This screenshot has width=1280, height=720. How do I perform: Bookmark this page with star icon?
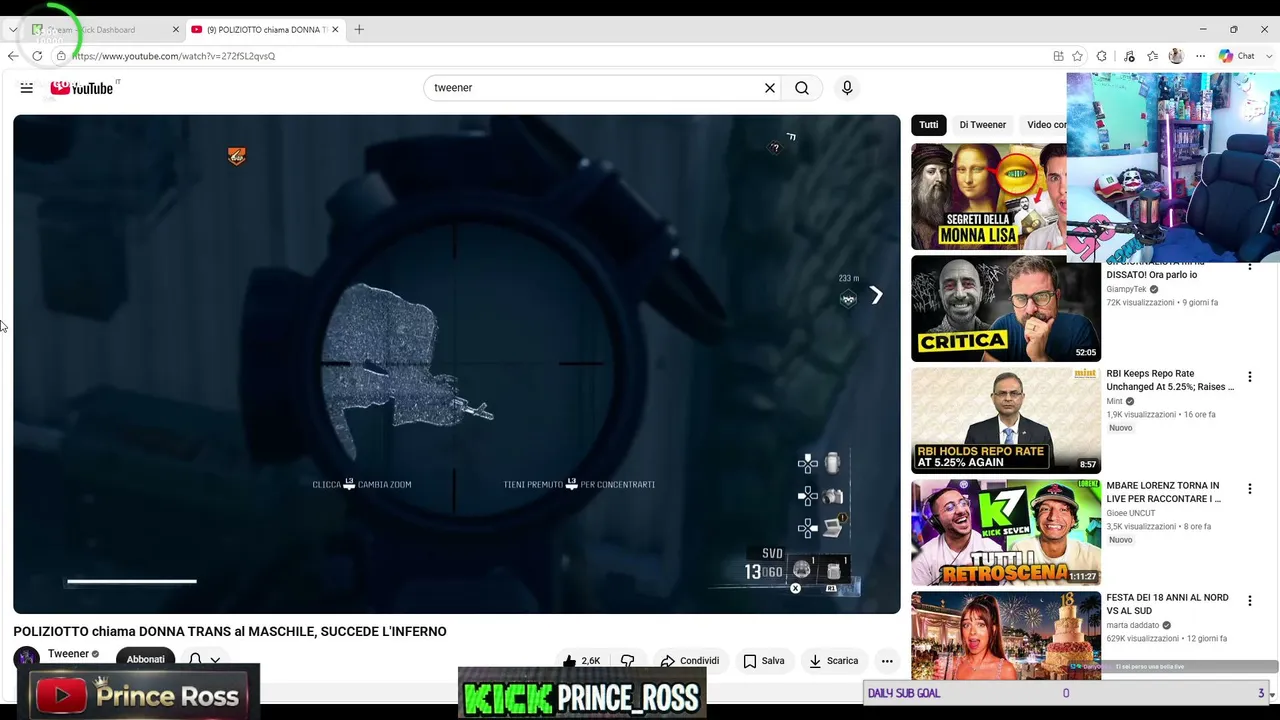pos(1077,56)
